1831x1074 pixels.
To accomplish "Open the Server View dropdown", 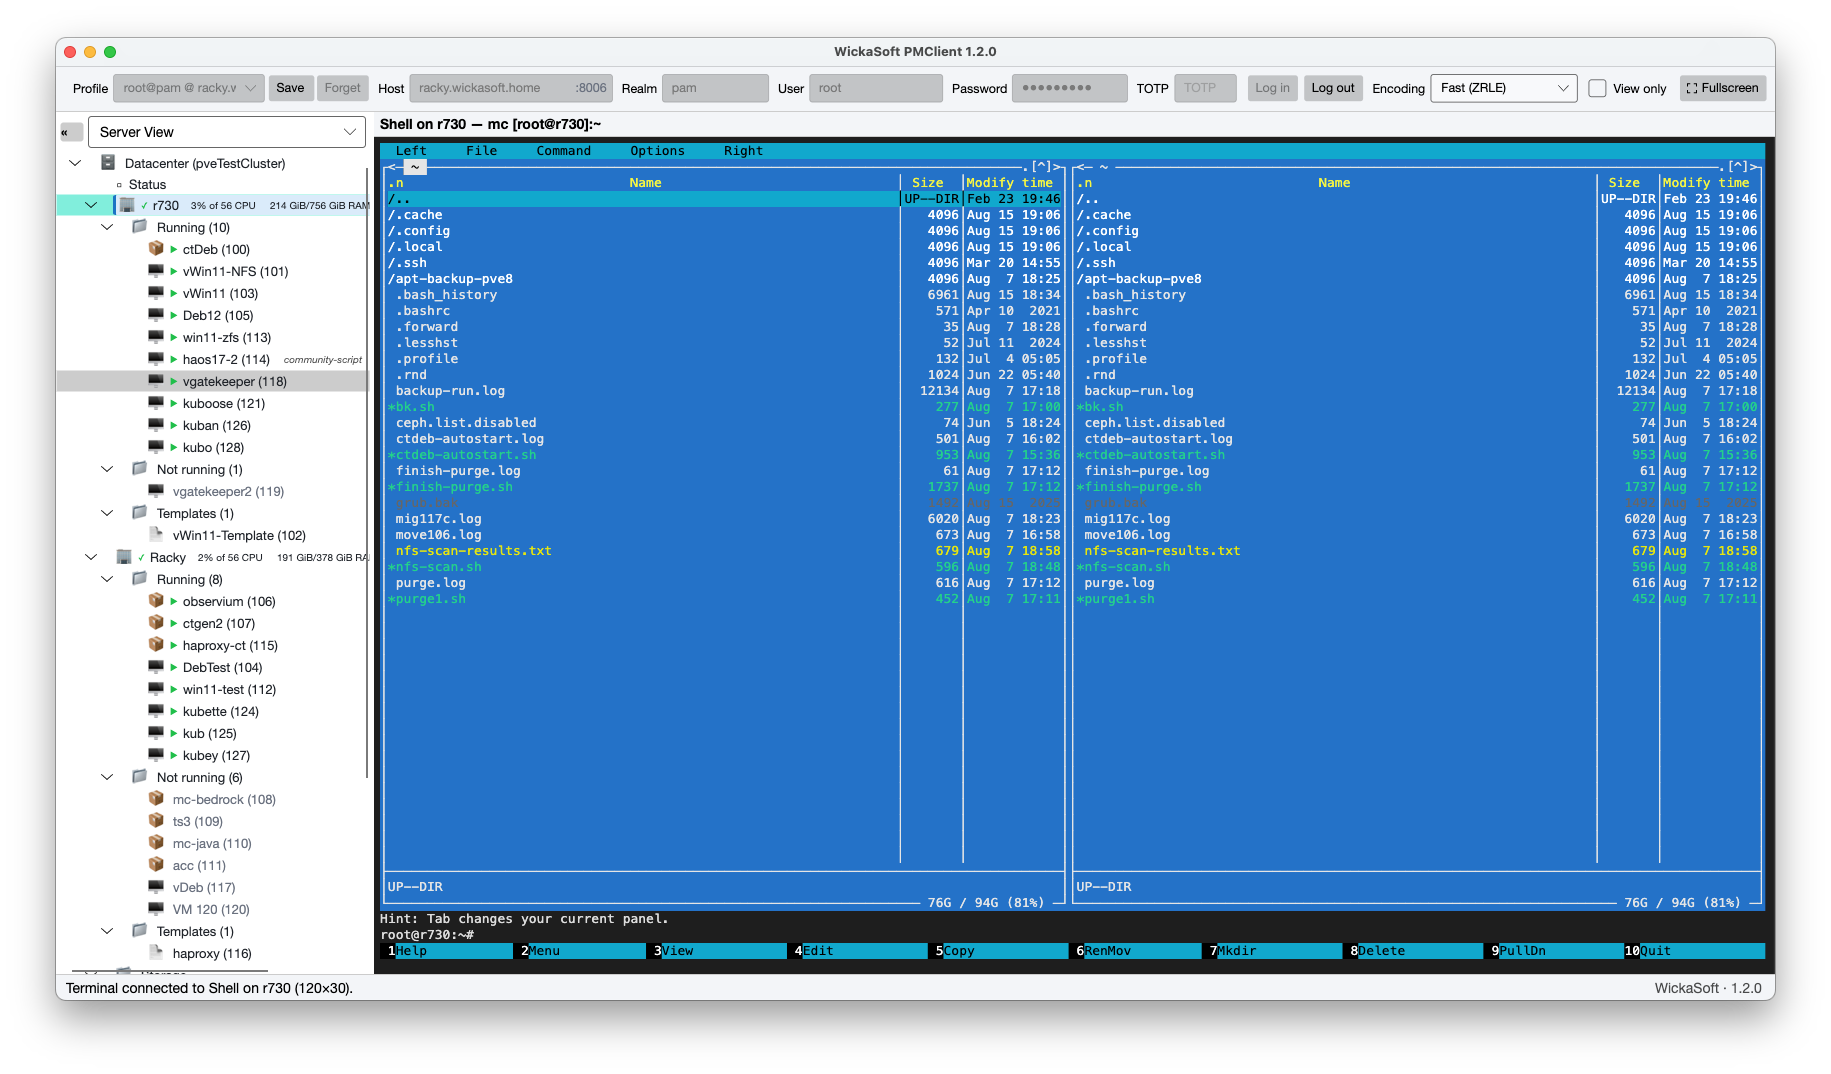I will point(227,132).
